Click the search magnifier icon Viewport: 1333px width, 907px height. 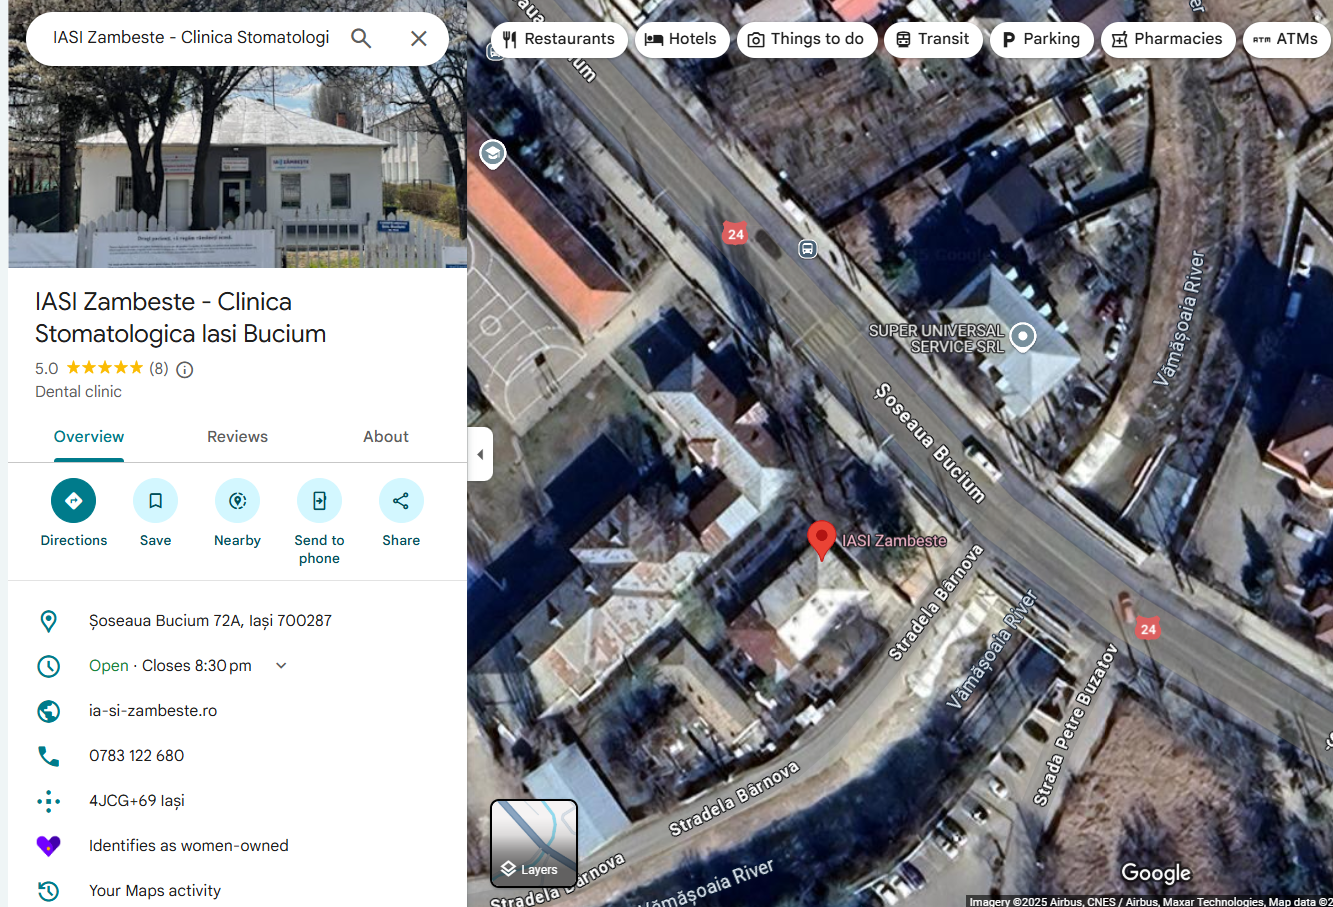[361, 38]
